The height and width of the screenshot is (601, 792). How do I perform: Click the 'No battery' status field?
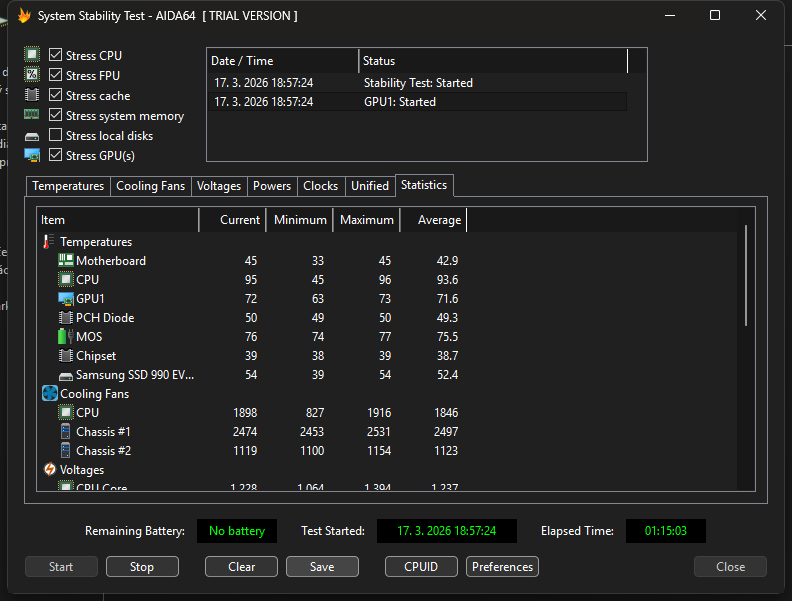tap(237, 531)
